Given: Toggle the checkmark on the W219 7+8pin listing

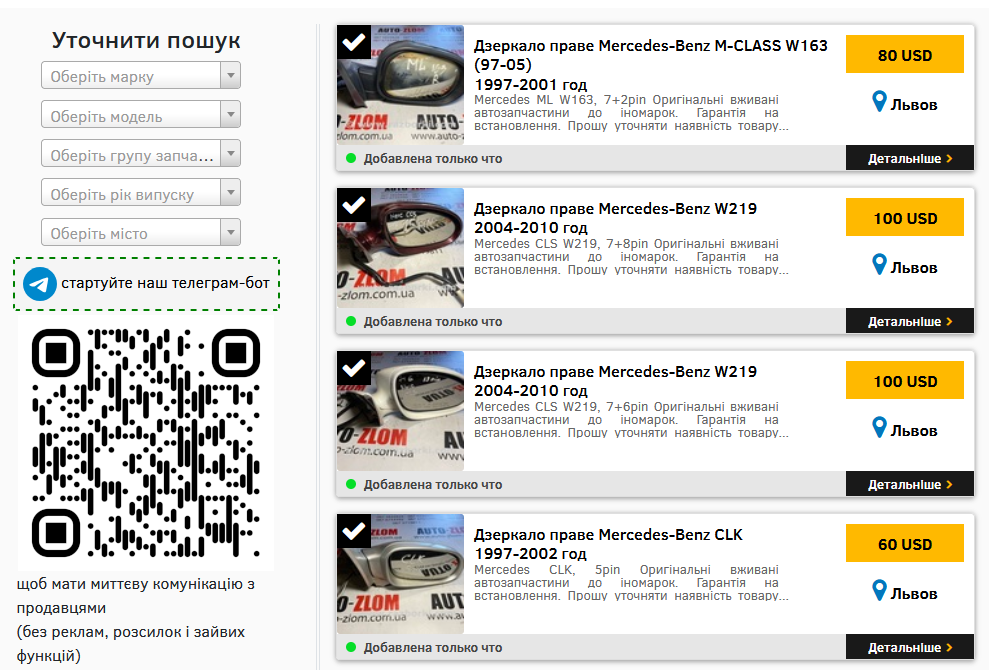Looking at the screenshot, I should coord(354,205).
